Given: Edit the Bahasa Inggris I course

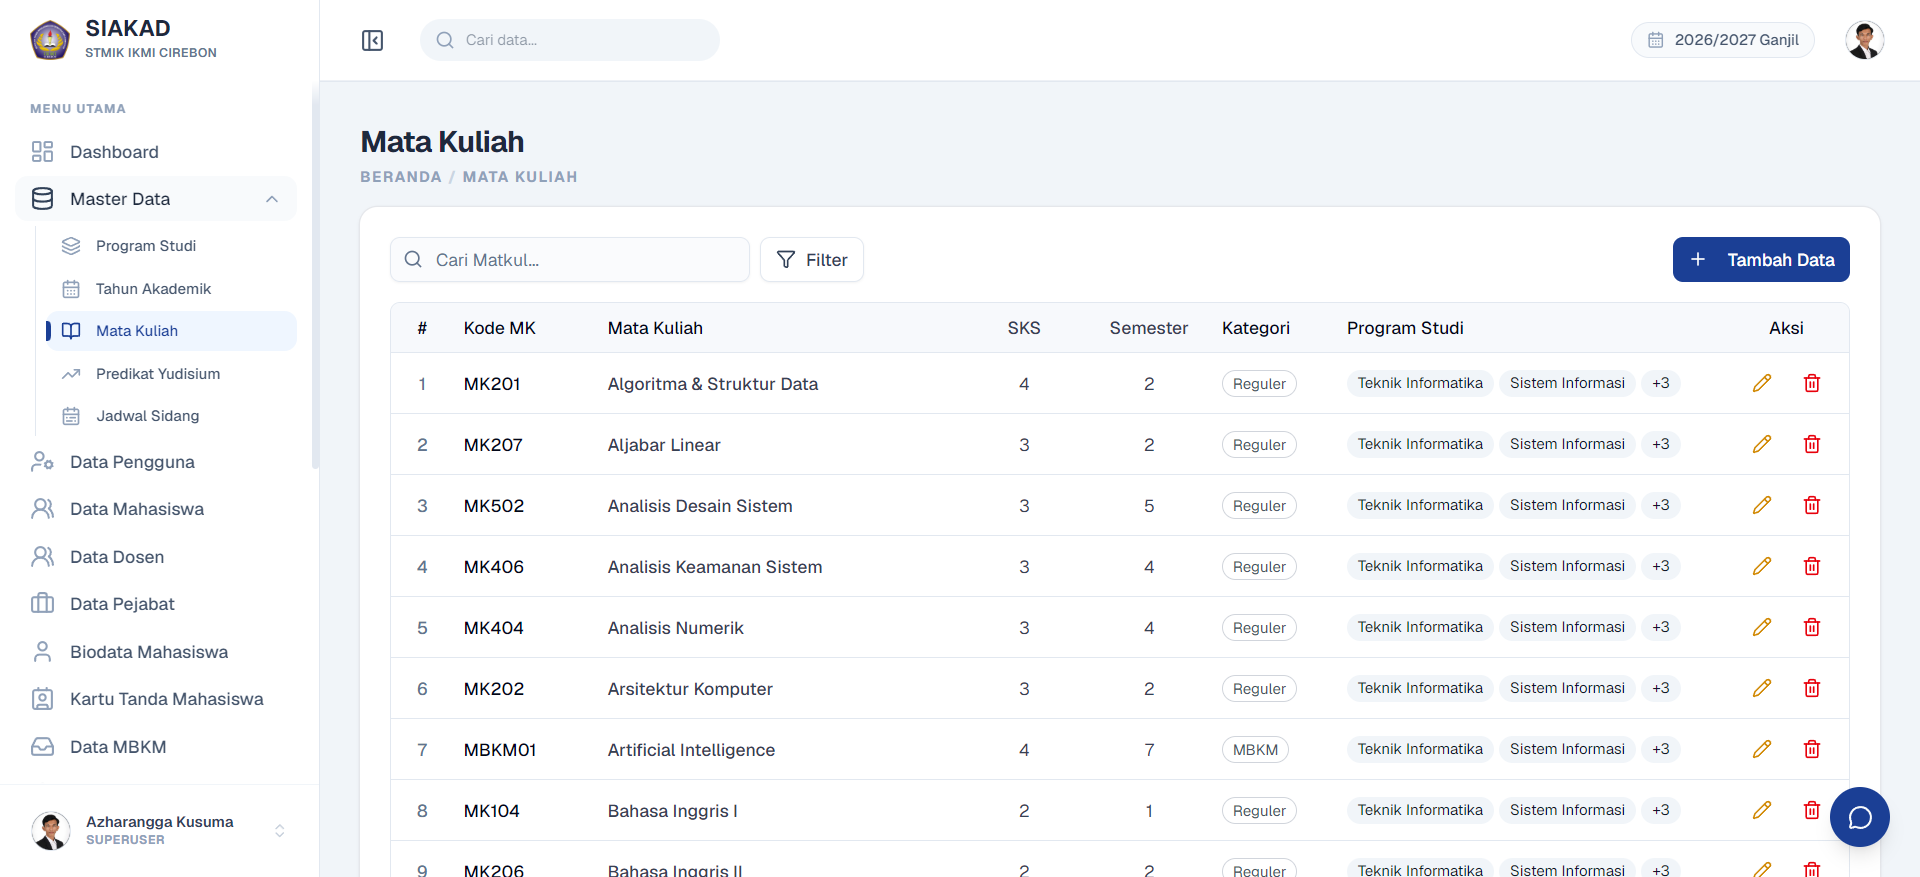Looking at the screenshot, I should (x=1762, y=810).
